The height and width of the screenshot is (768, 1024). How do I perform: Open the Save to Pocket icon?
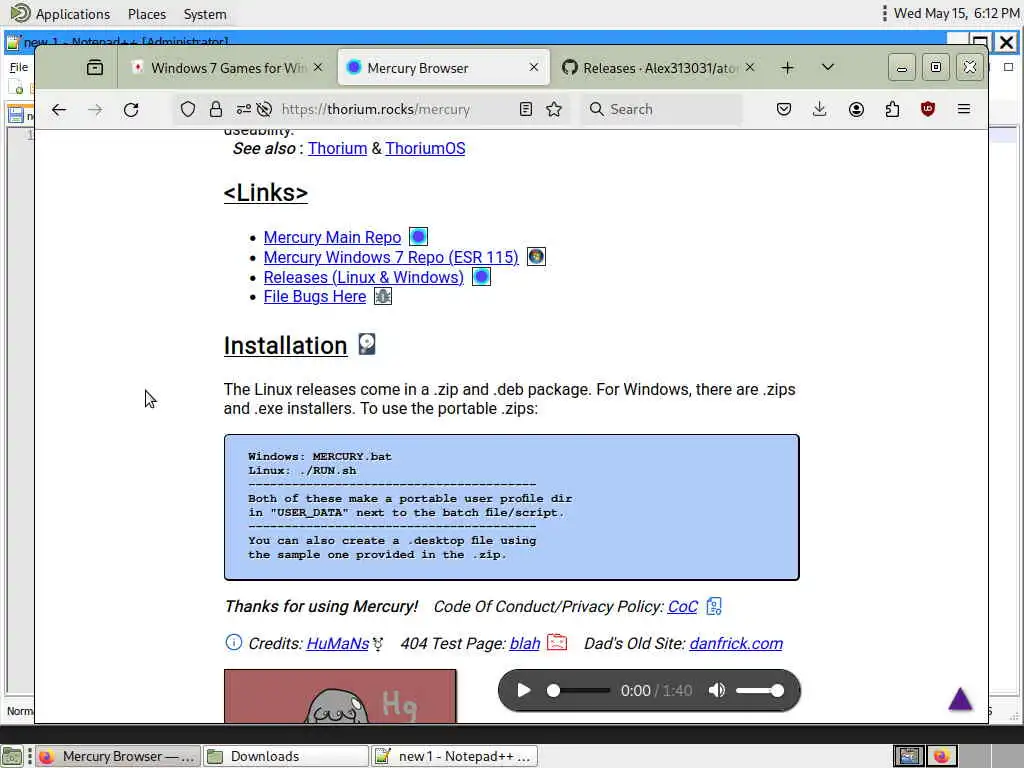[x=784, y=109]
